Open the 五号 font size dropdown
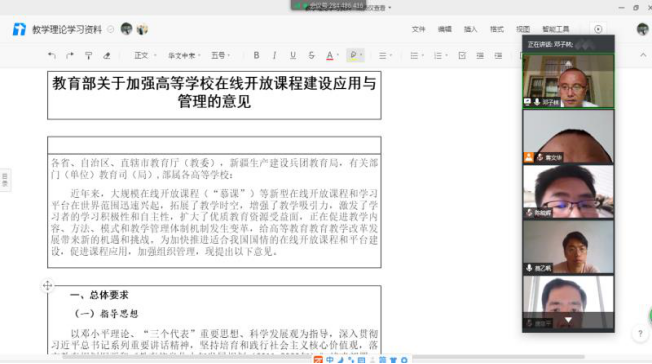652x364 pixels. pyautogui.click(x=221, y=55)
